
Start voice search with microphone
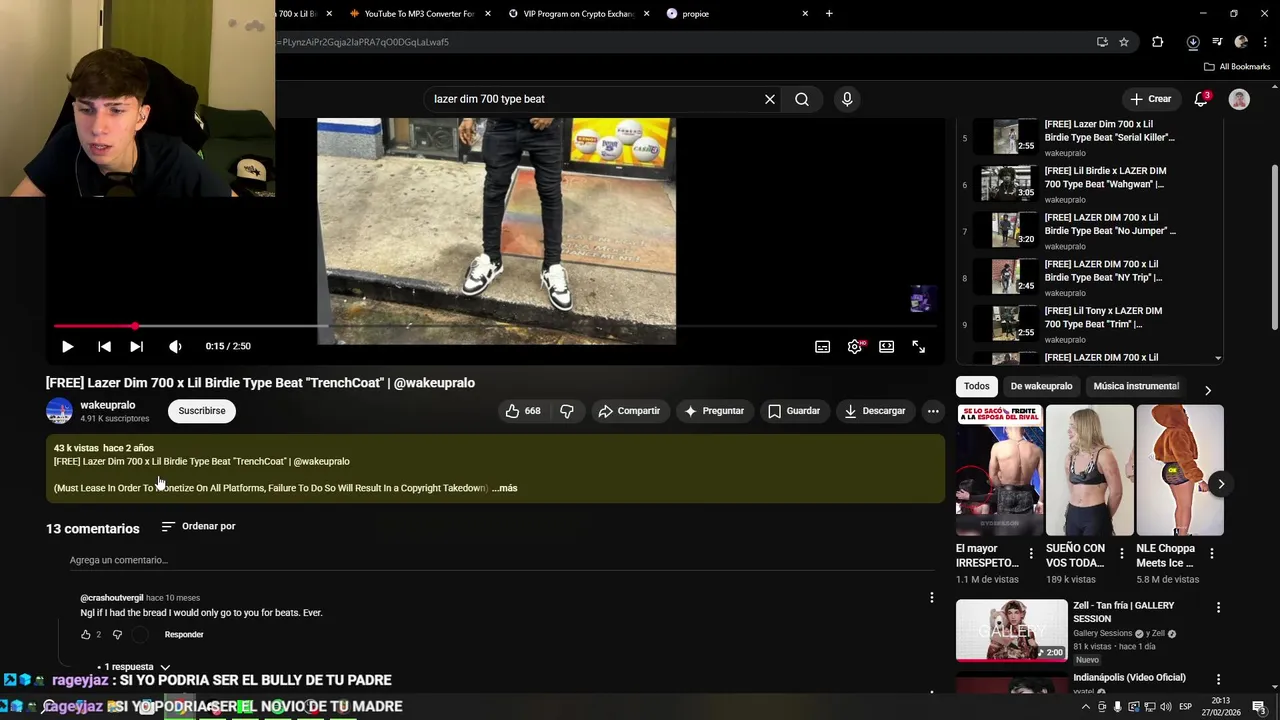847,99
